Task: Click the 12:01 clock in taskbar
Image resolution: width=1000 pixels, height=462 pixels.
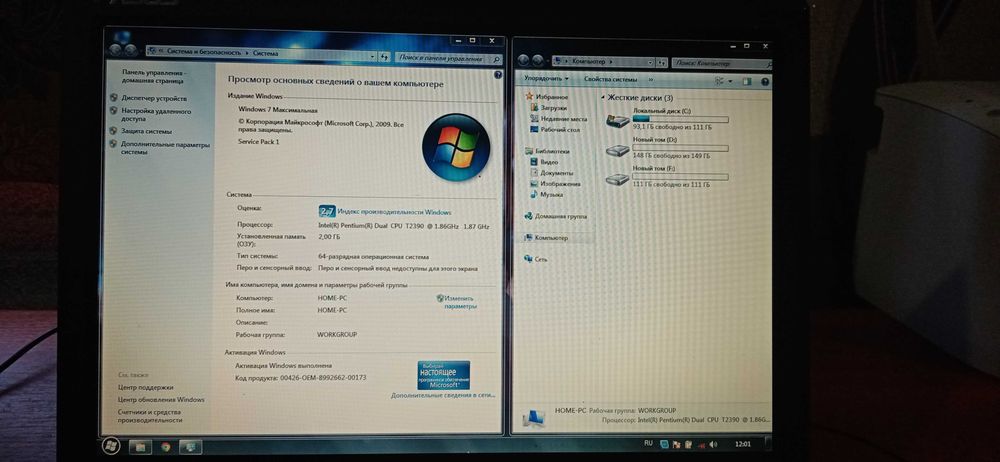Action: (x=742, y=443)
